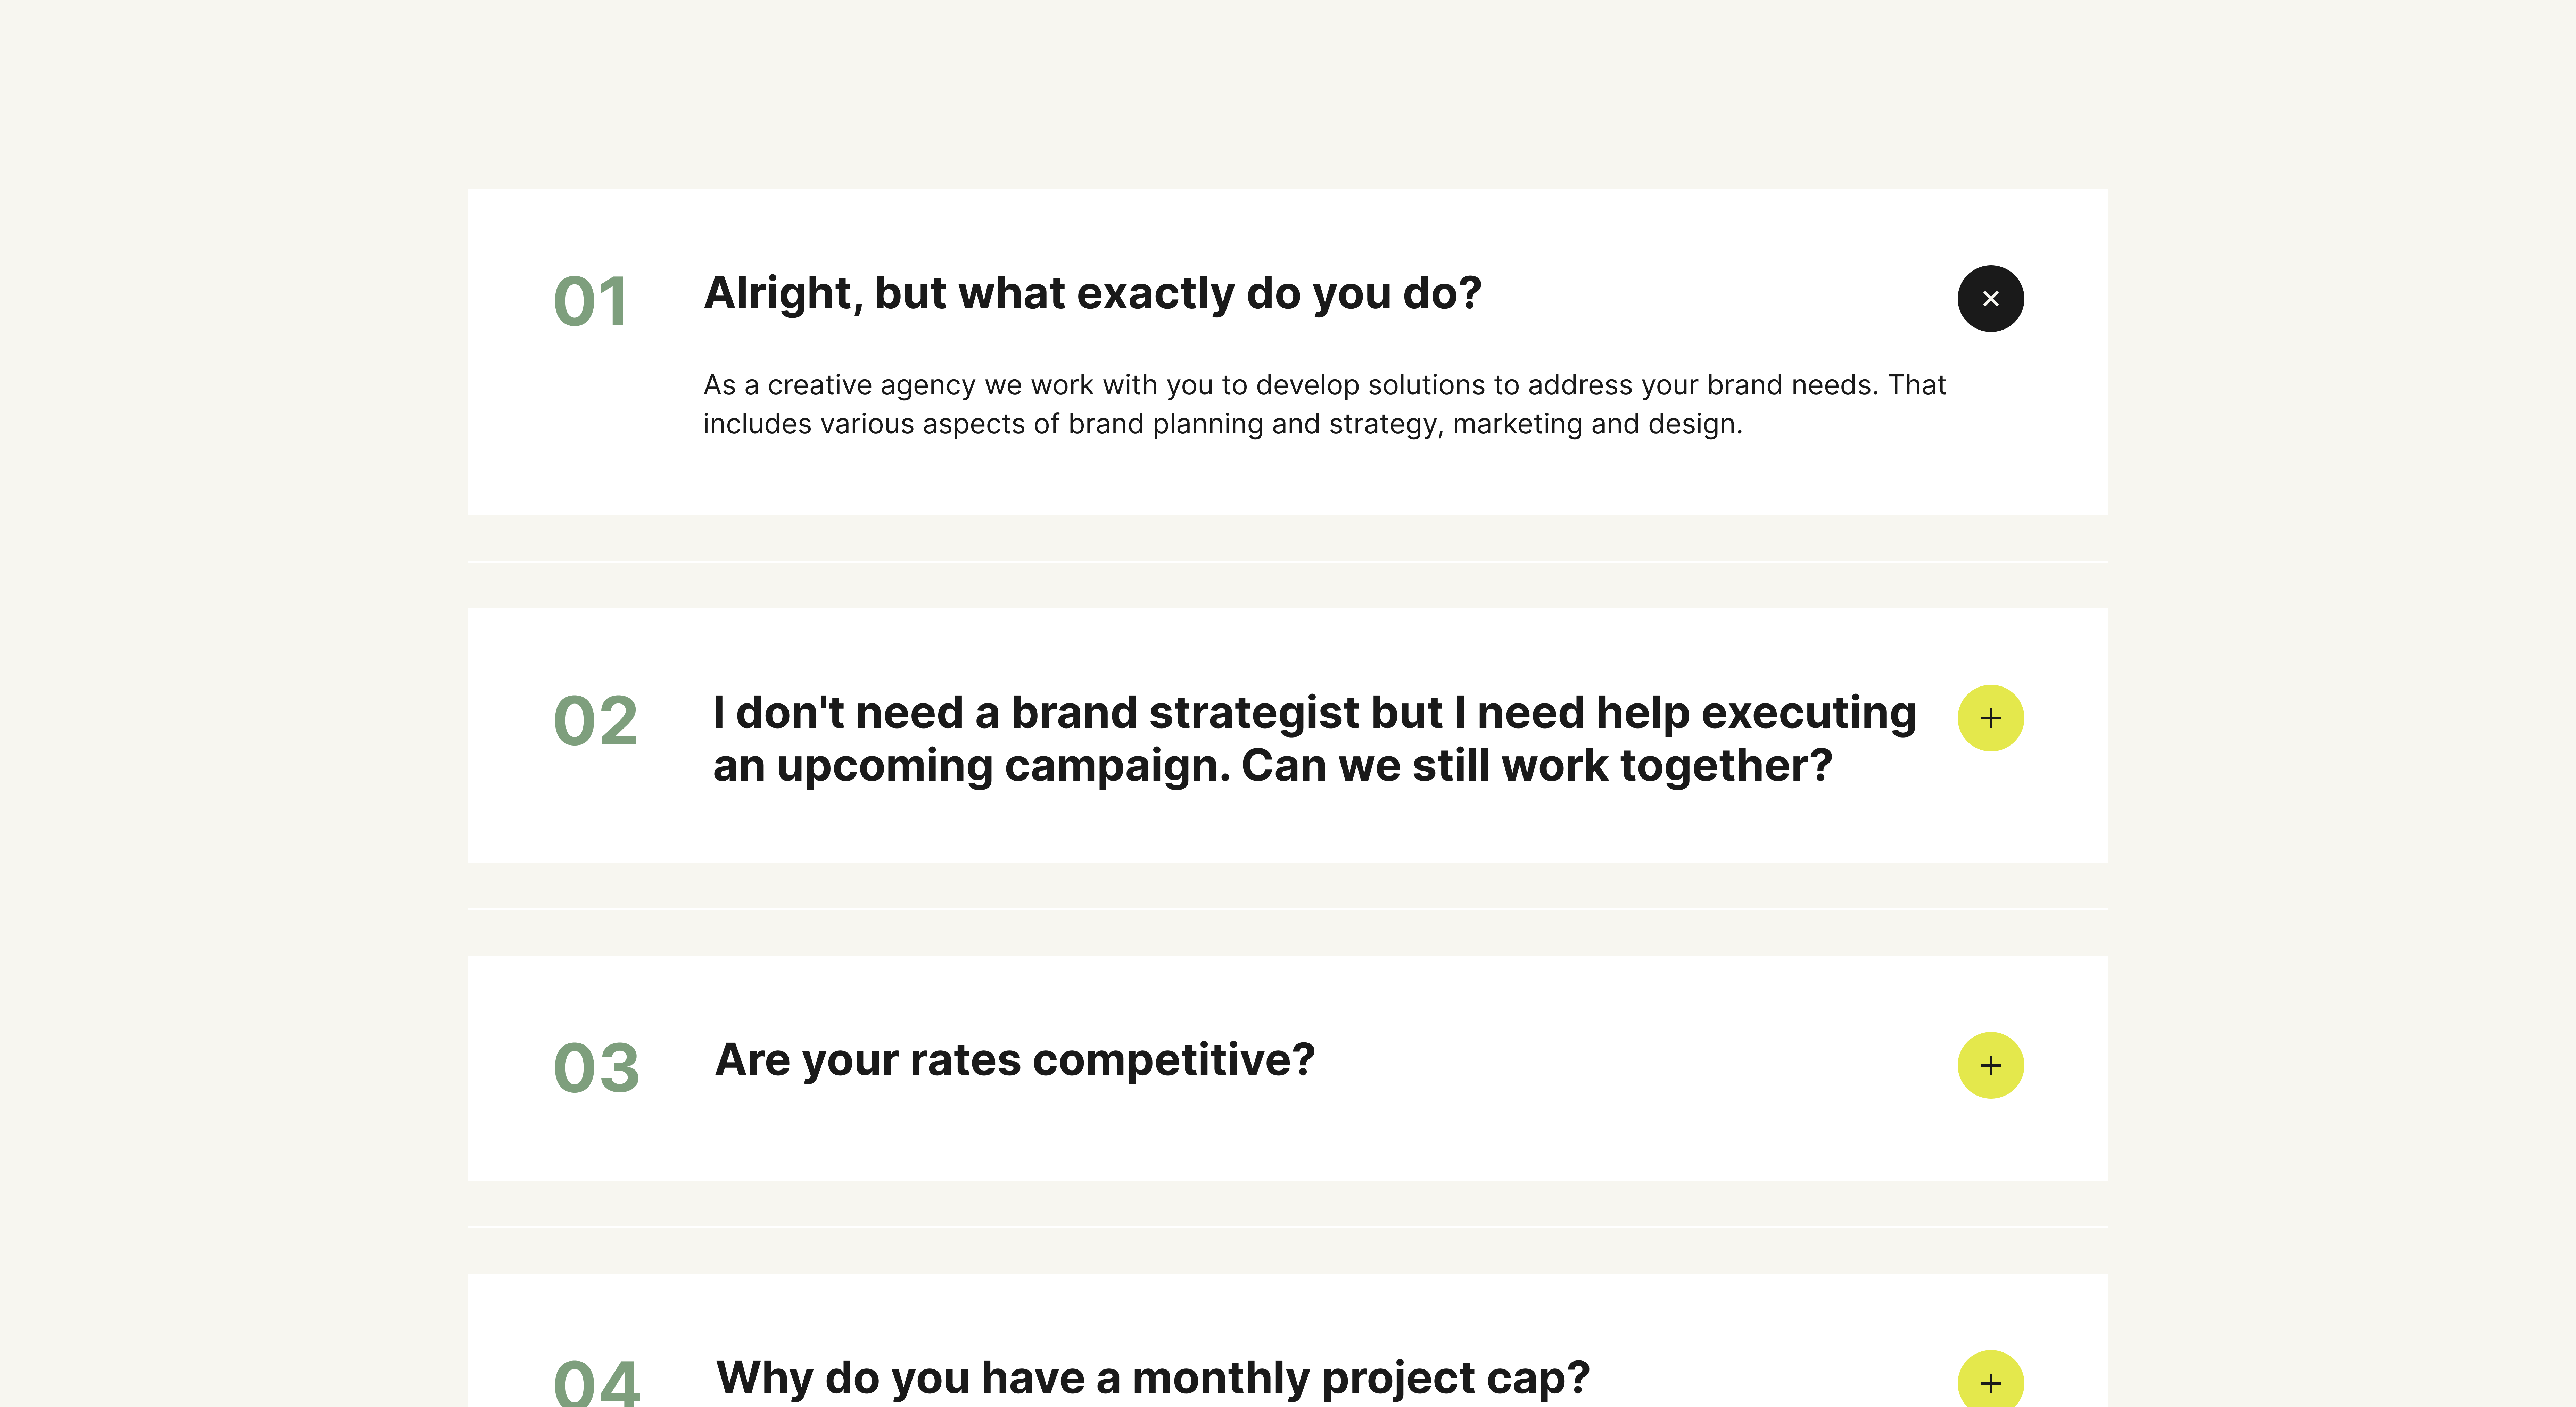
Task: Expand question 02 using yellow plus icon
Action: coord(1990,718)
